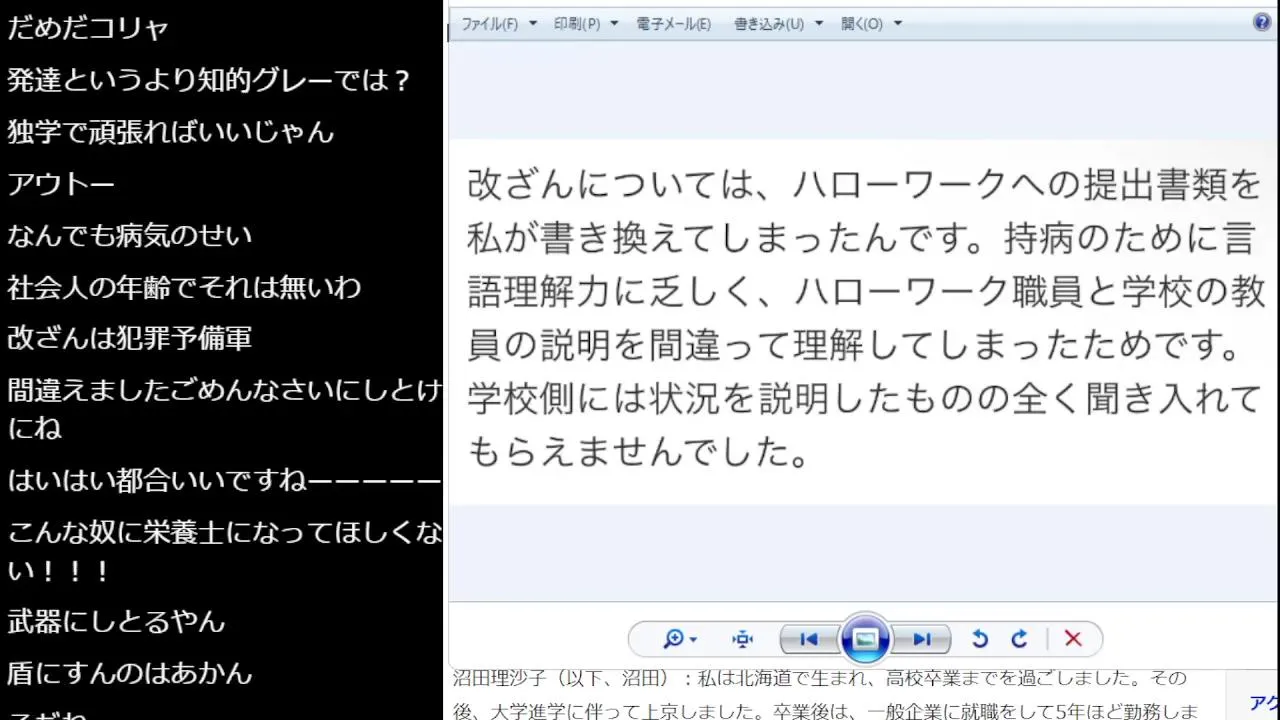Image resolution: width=1280 pixels, height=720 pixels.
Task: Click the displayed image text about 改ざん
Action: click(866, 319)
